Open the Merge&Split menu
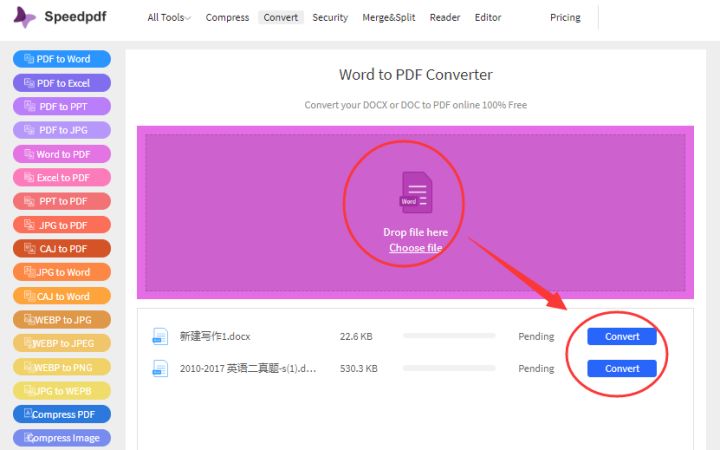Viewport: 720px width, 450px height. (388, 17)
